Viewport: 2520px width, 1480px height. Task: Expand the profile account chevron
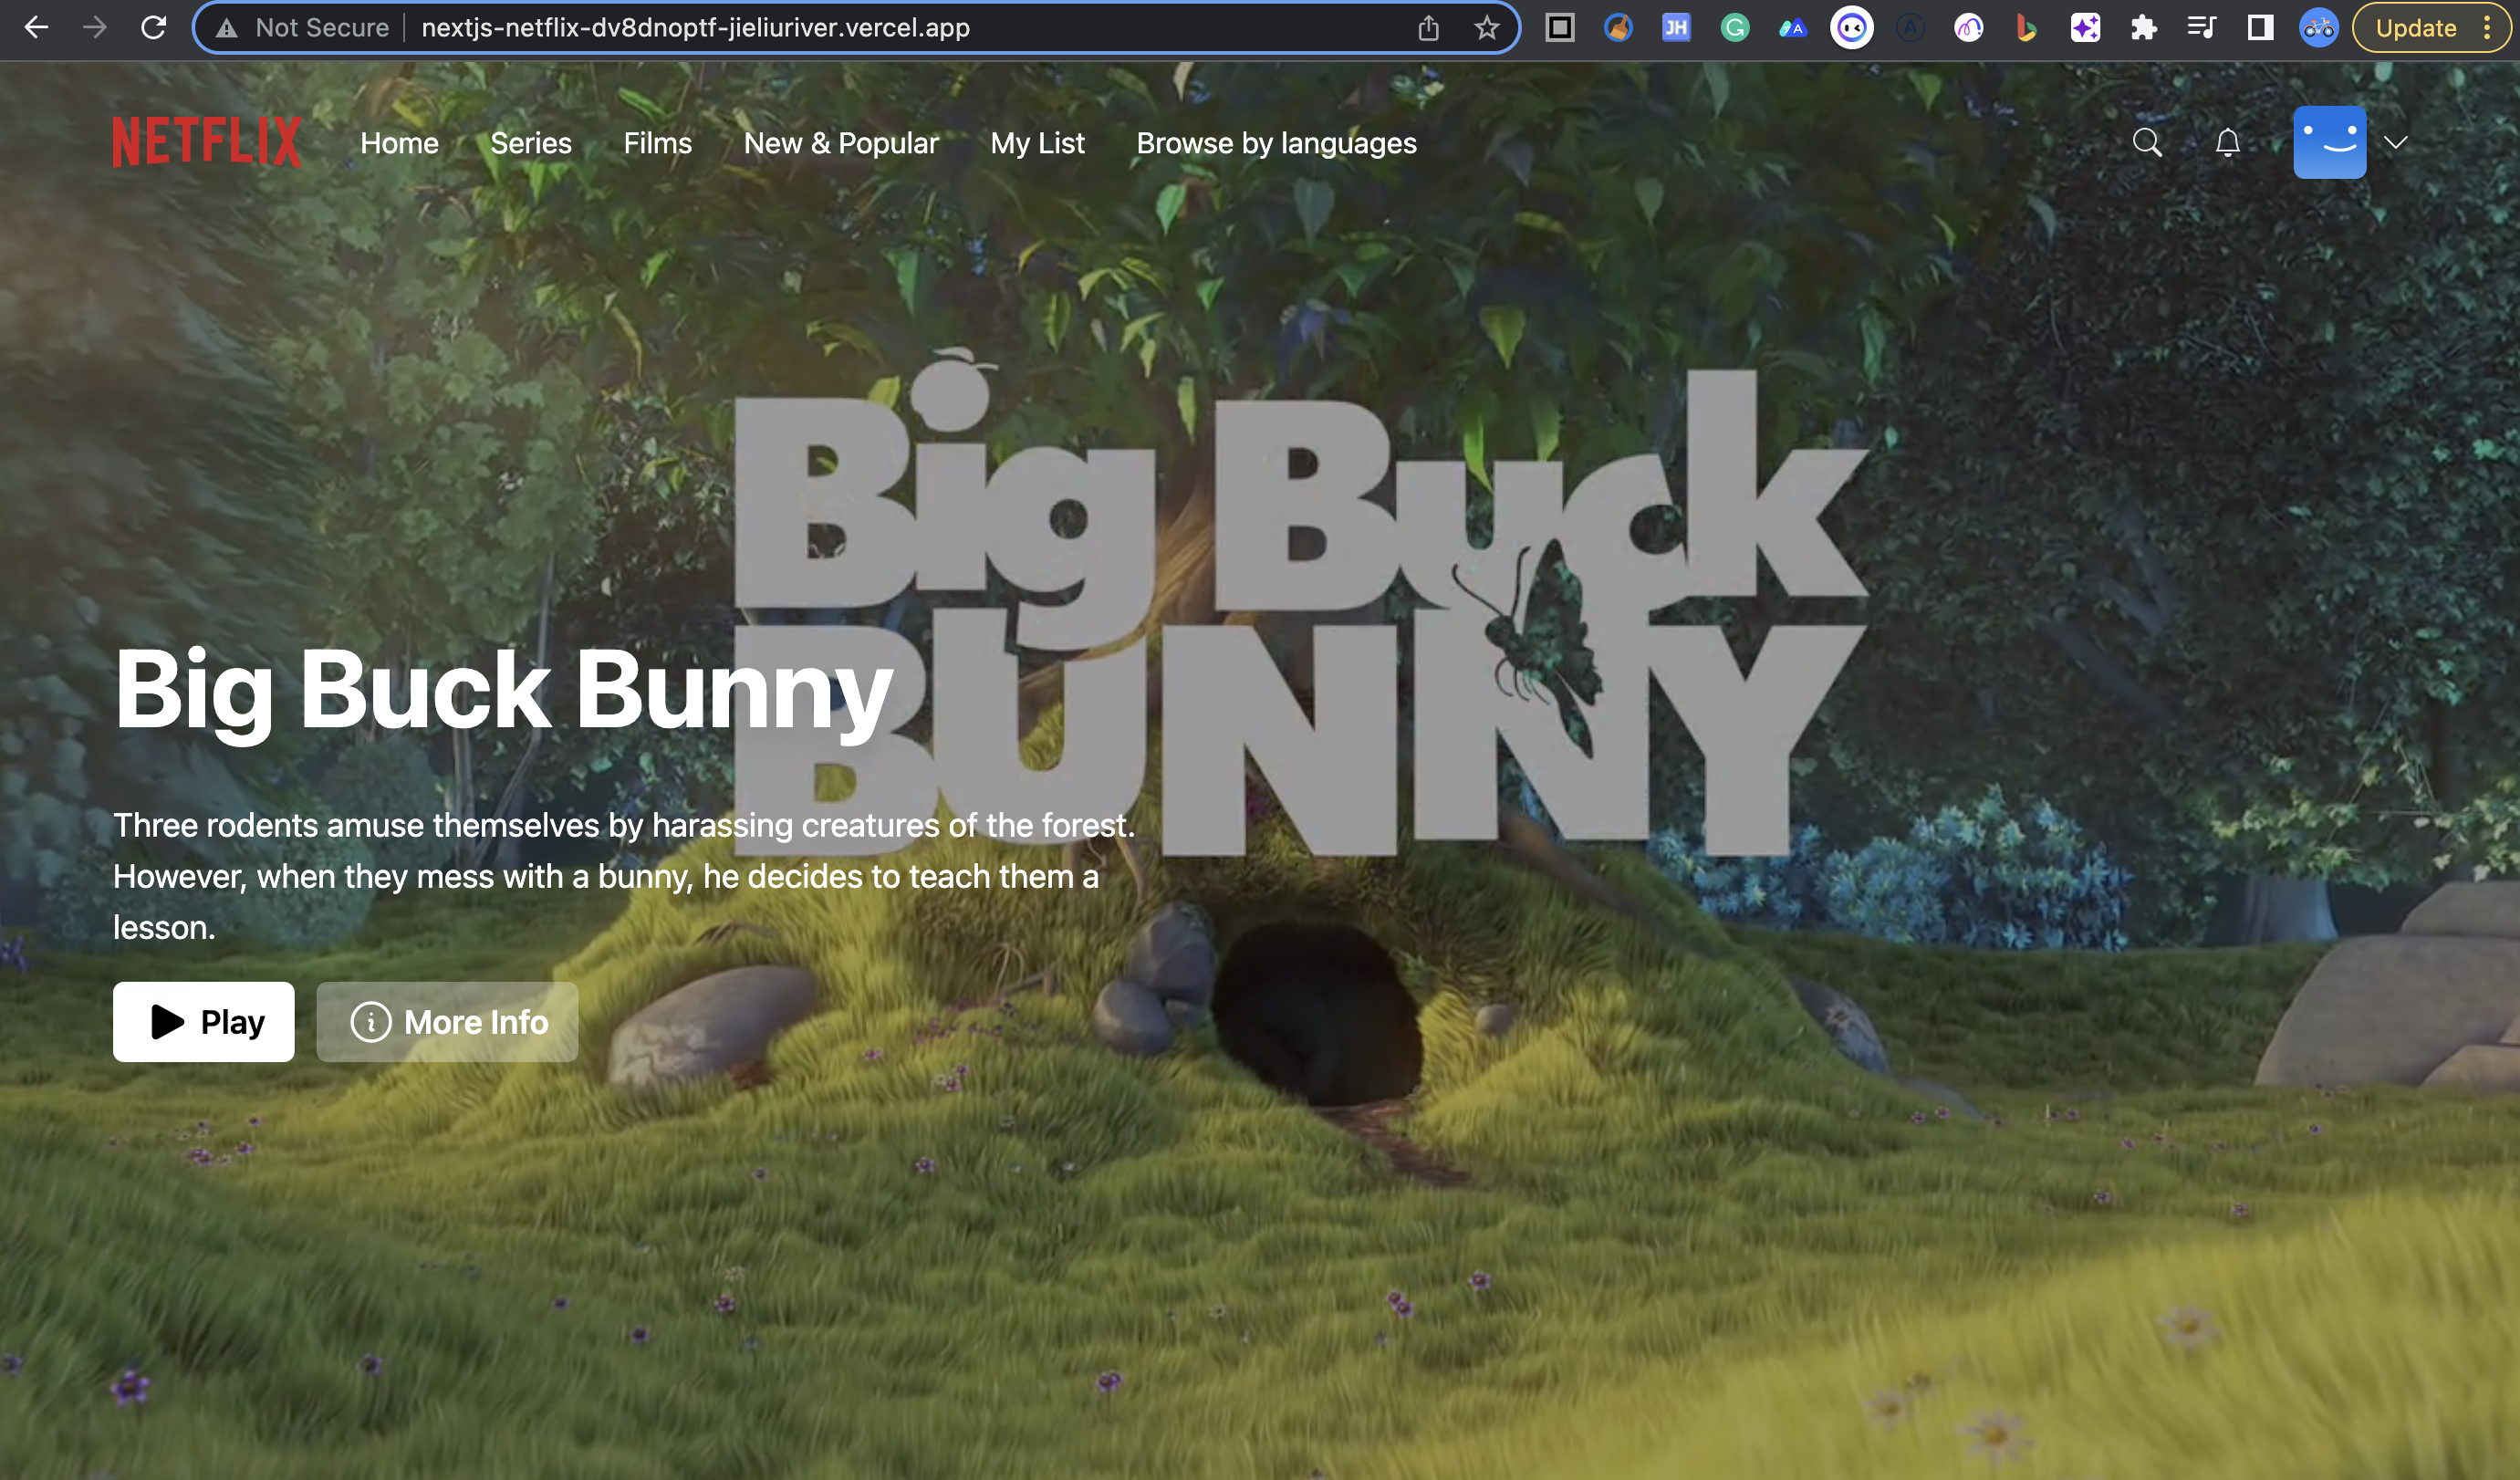(2396, 143)
